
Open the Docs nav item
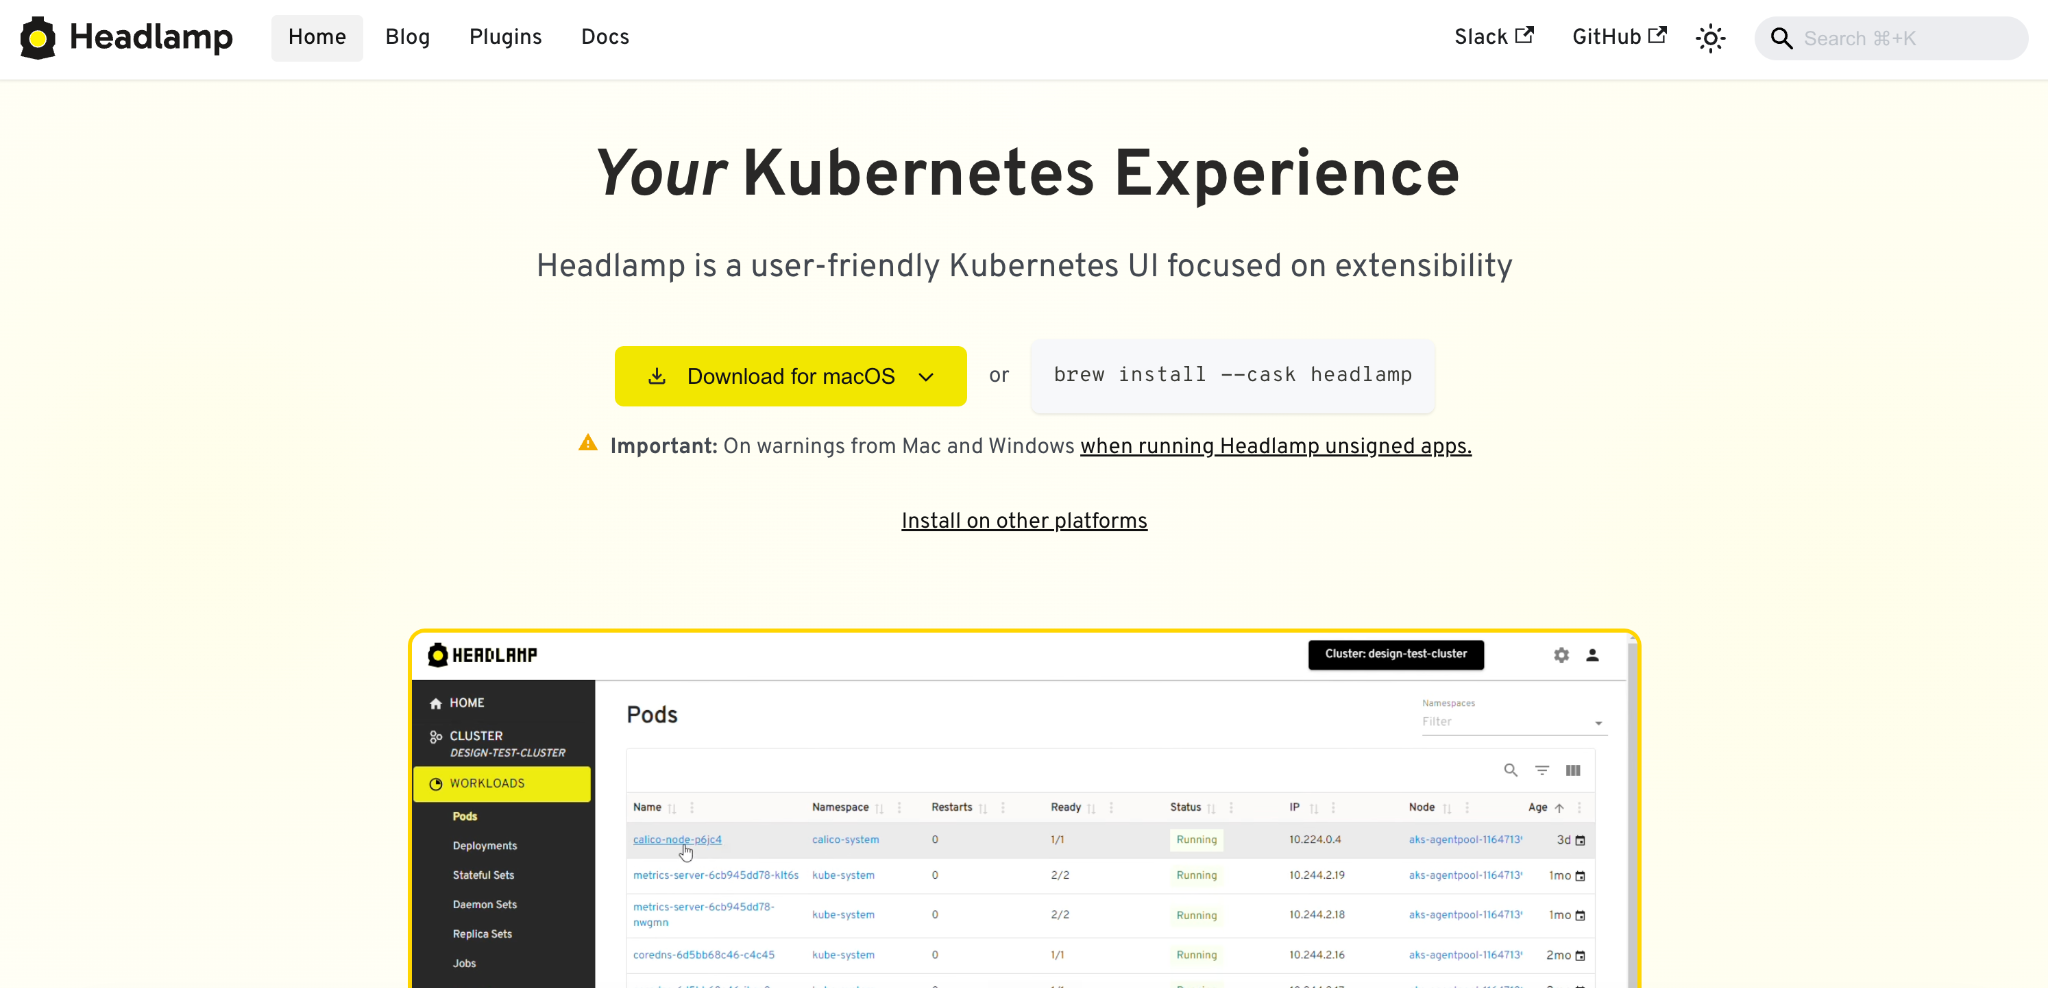[605, 37]
